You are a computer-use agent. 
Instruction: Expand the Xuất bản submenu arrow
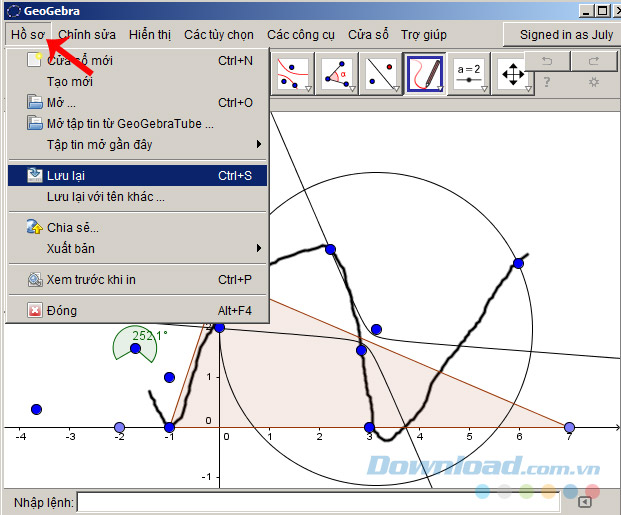coord(259,248)
